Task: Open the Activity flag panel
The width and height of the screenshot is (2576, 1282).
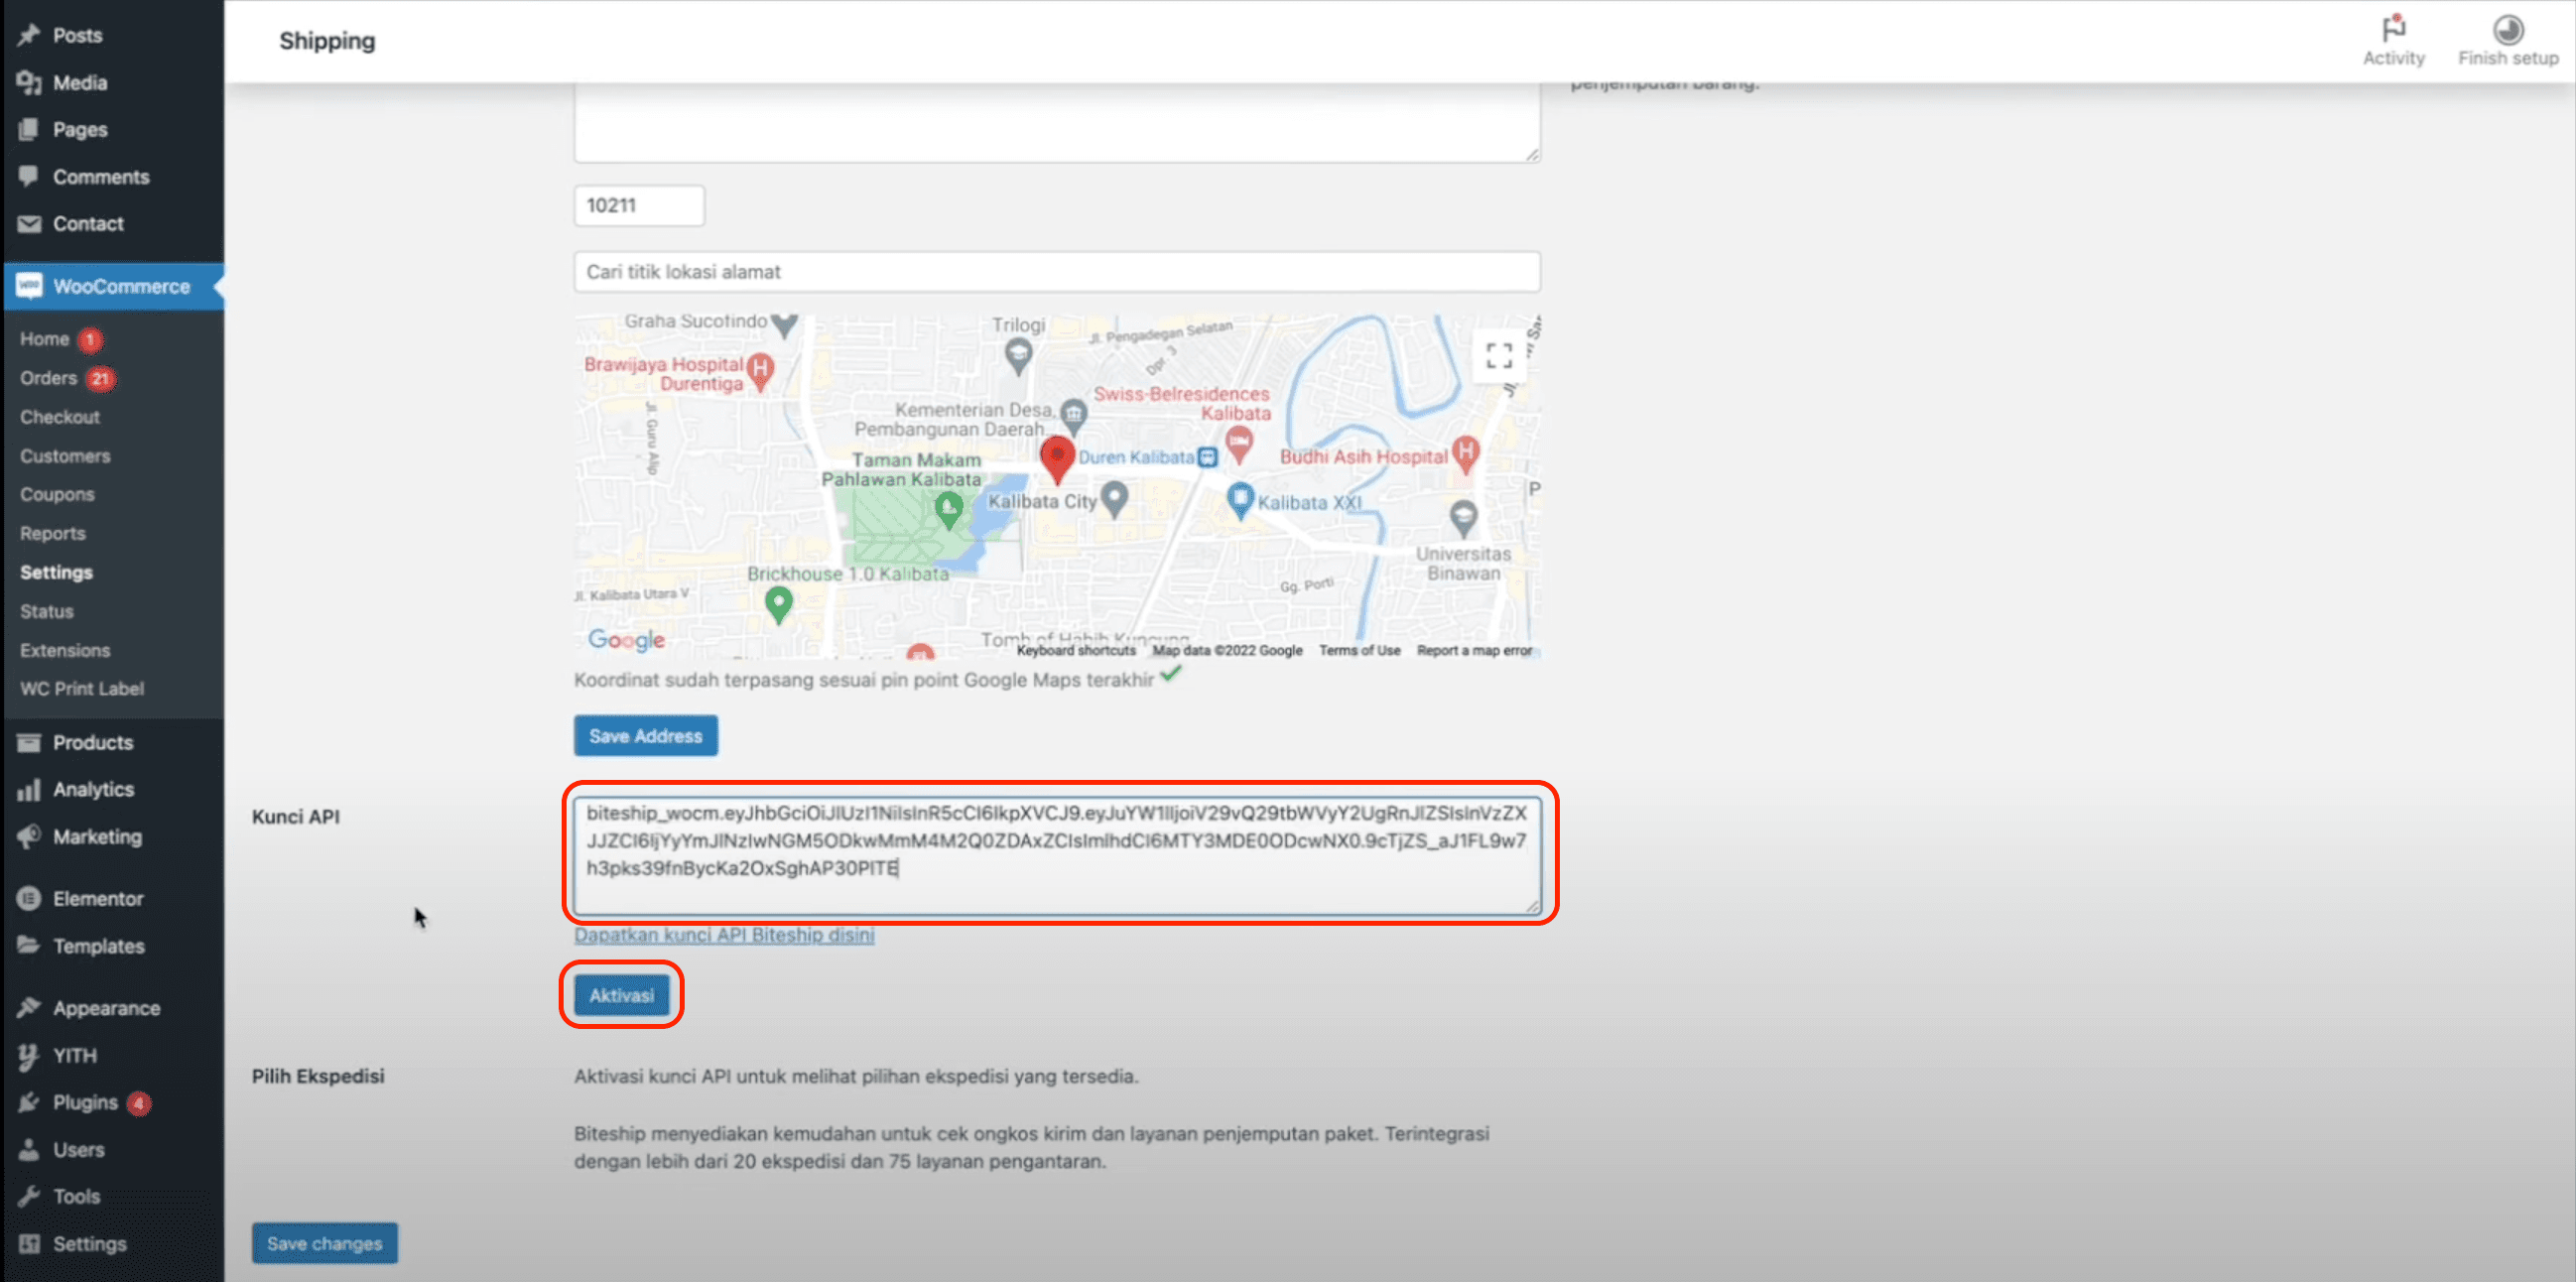Action: (x=2393, y=40)
